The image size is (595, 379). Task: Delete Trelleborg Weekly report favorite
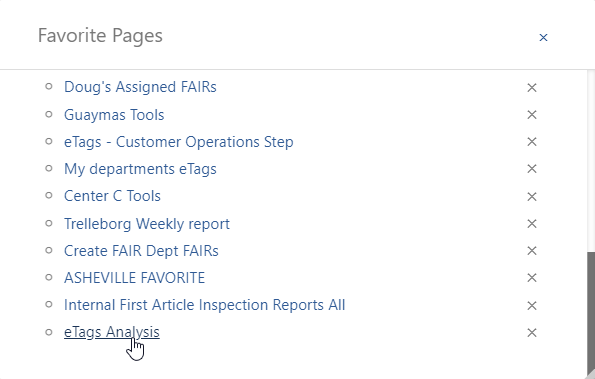click(532, 224)
